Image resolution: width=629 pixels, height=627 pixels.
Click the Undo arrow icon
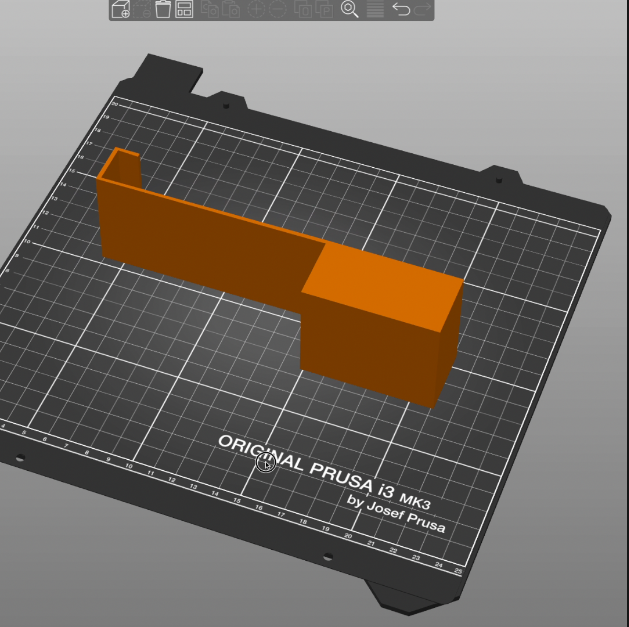tap(401, 10)
